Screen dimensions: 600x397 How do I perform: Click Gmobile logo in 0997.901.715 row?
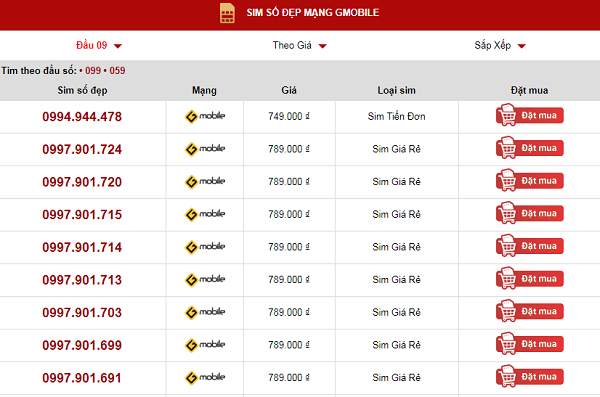tap(205, 214)
